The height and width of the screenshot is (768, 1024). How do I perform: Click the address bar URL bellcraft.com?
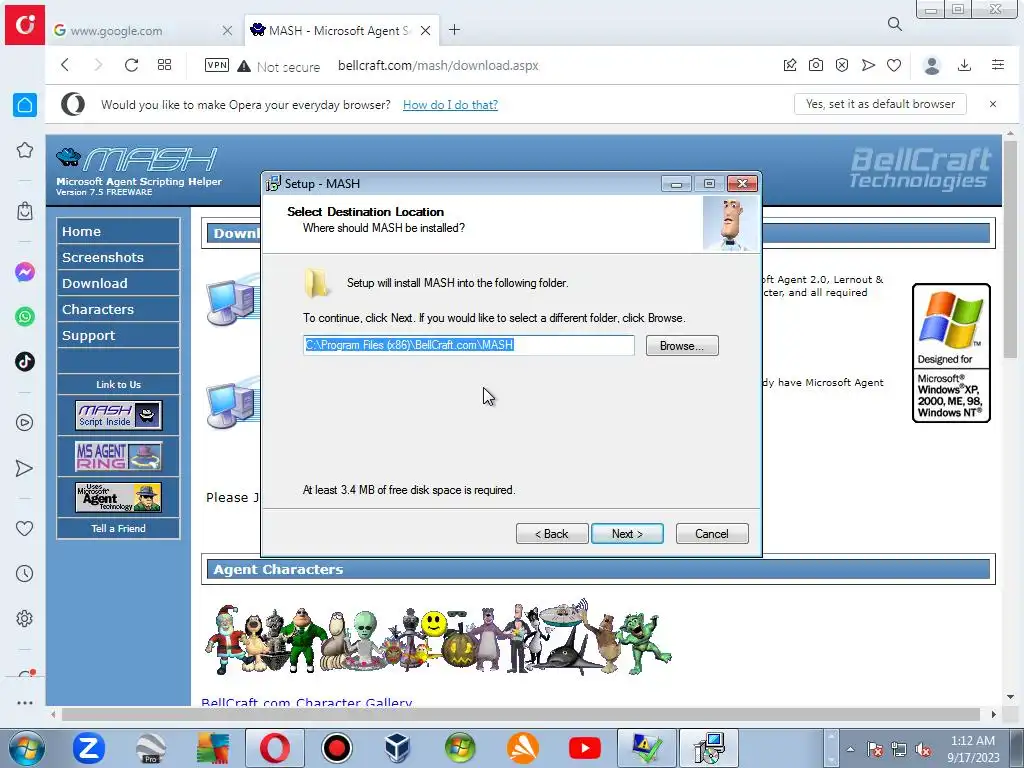pyautogui.click(x=438, y=65)
